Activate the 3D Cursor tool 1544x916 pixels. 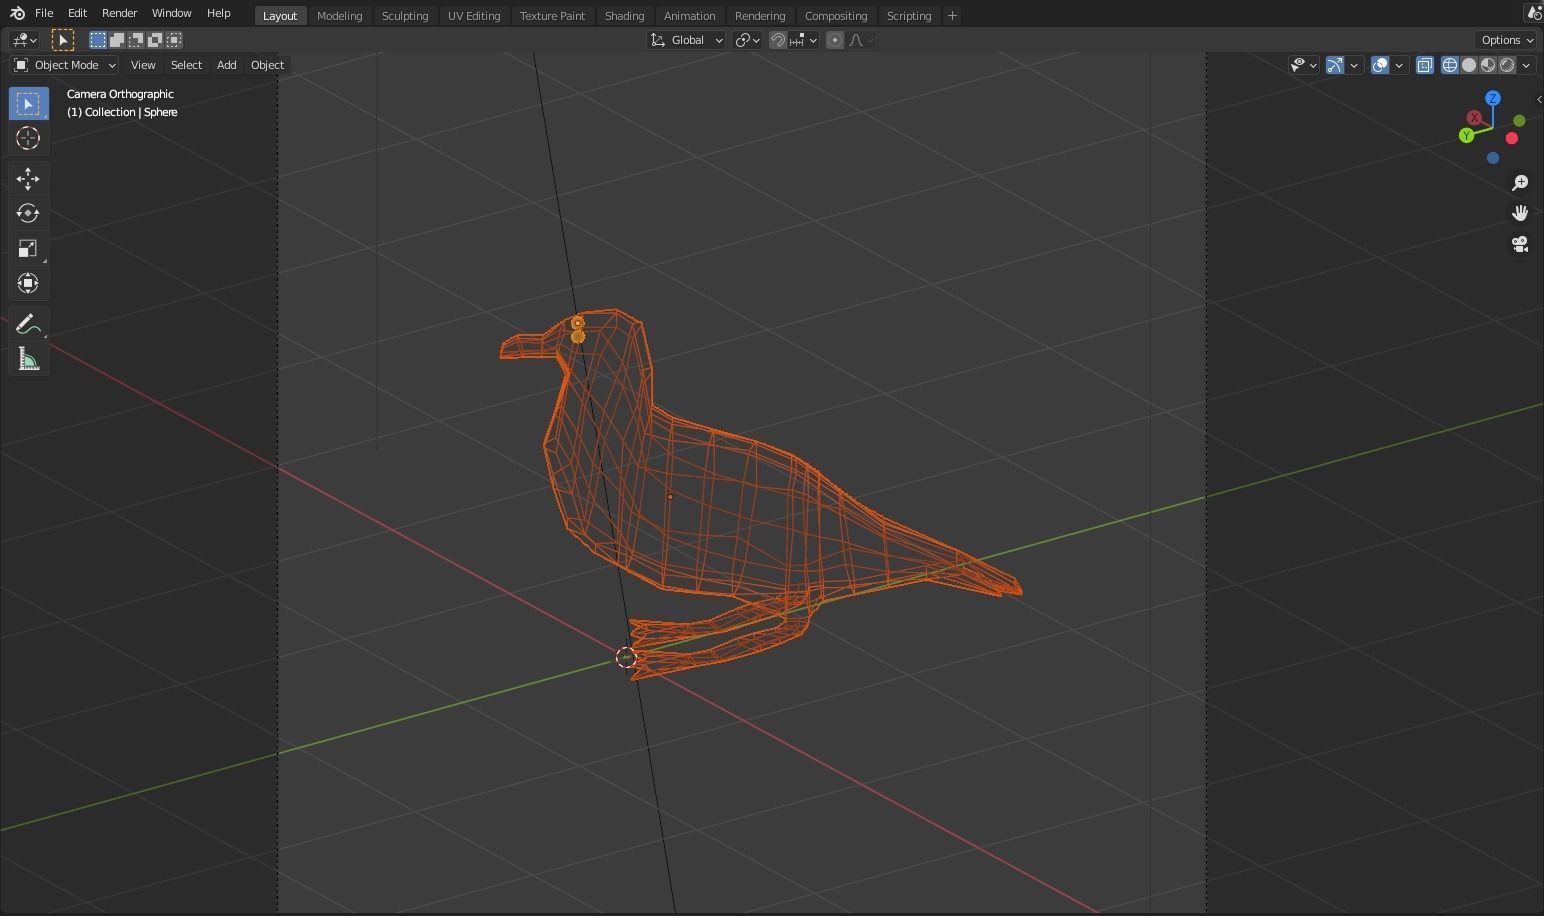tap(28, 138)
